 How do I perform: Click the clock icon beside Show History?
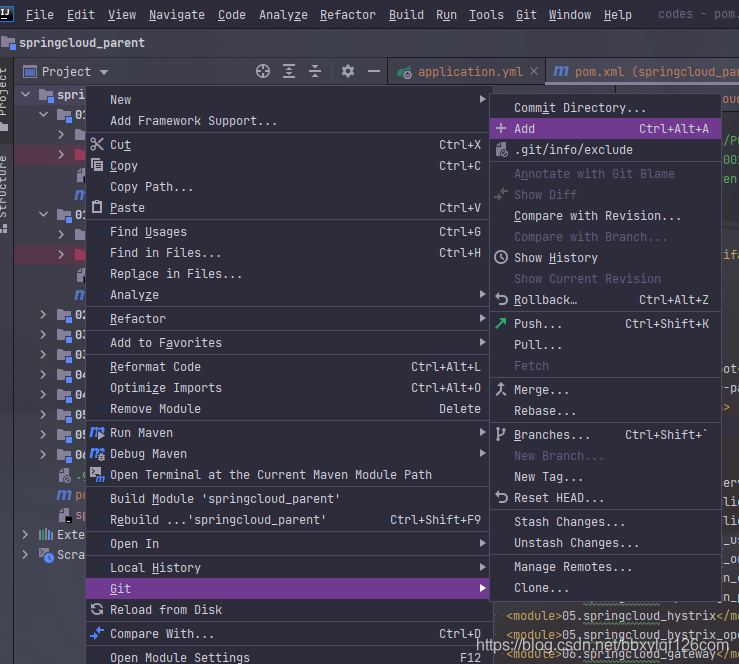501,257
